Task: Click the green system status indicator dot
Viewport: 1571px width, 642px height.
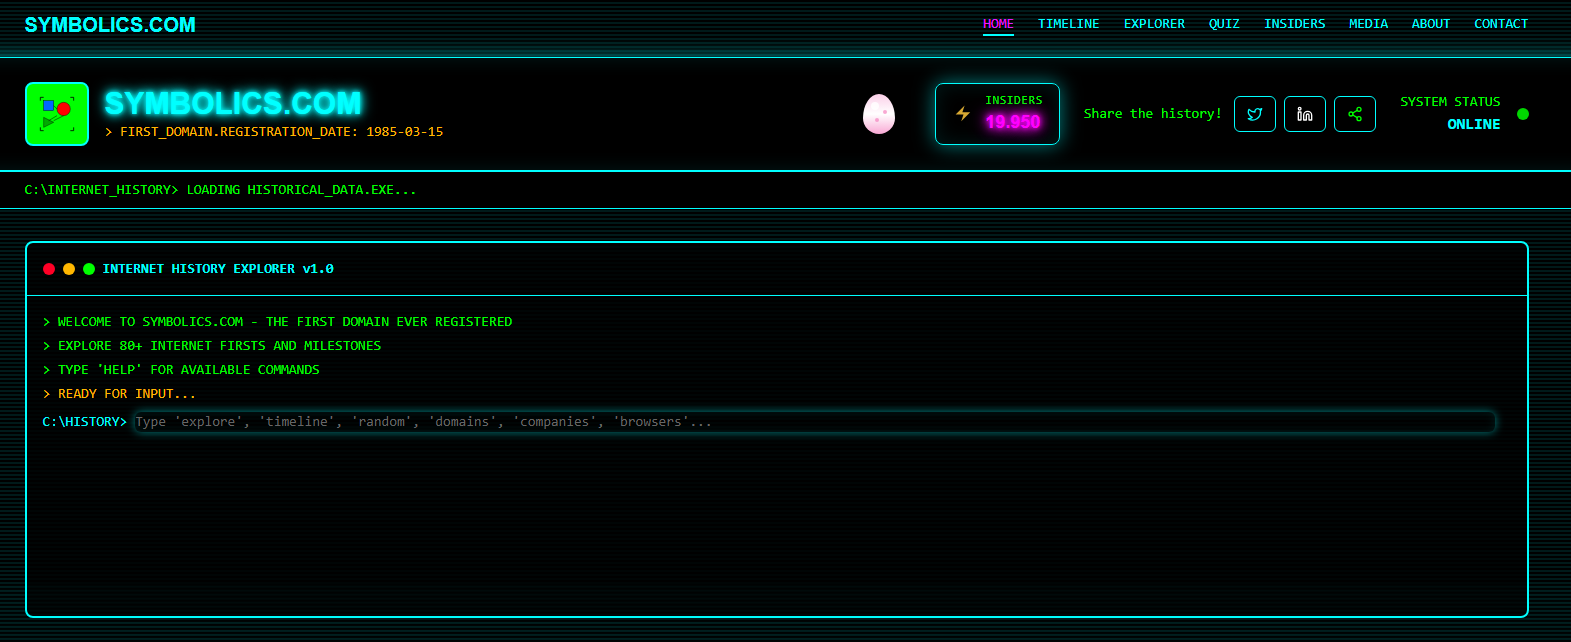Action: click(1523, 114)
